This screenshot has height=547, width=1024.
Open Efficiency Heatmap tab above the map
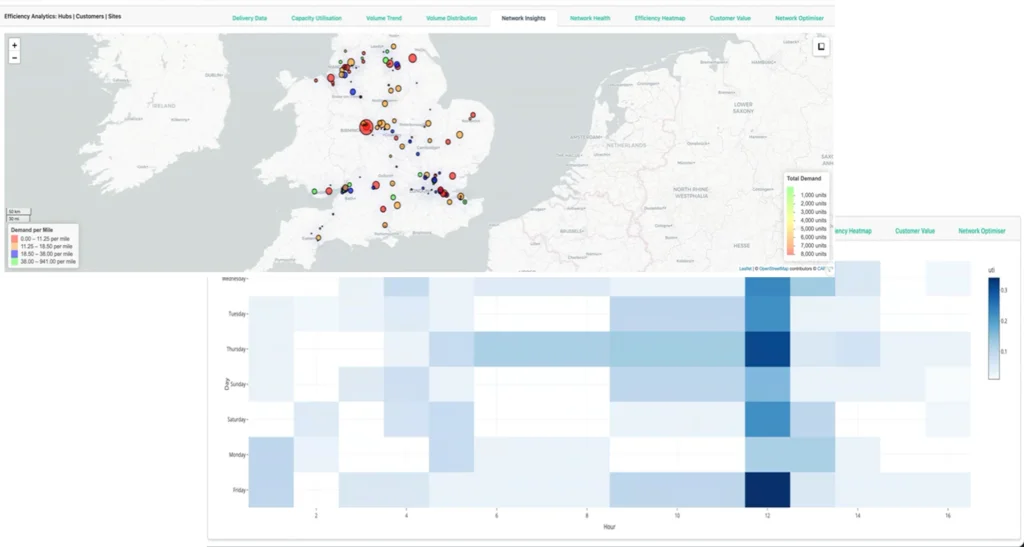click(x=661, y=18)
